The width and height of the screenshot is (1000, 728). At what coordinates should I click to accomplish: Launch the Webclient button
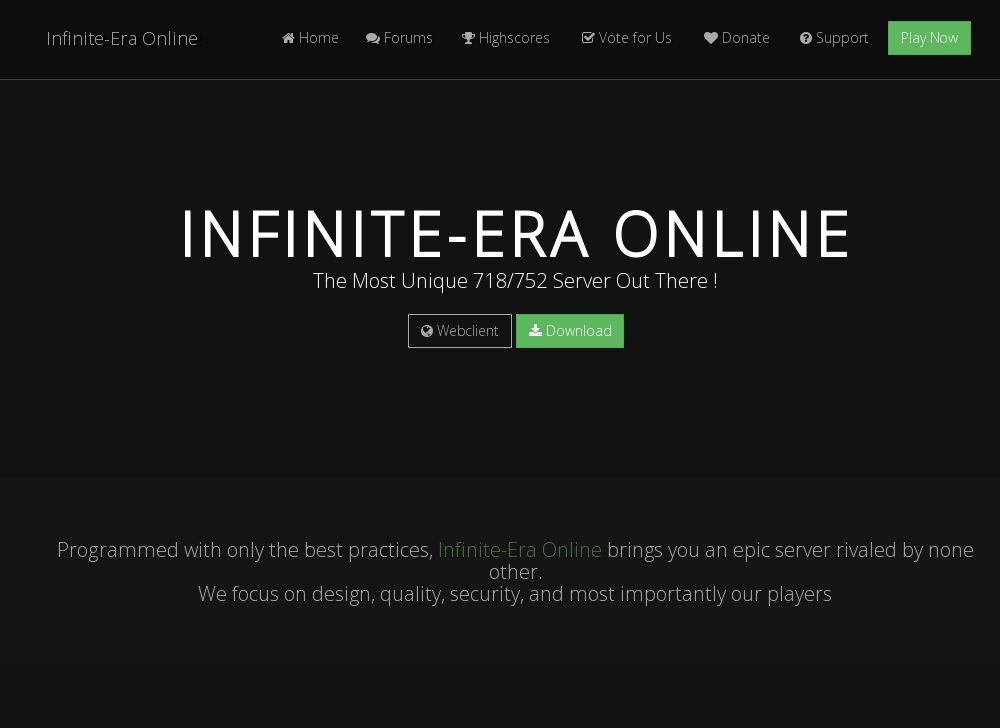point(460,331)
